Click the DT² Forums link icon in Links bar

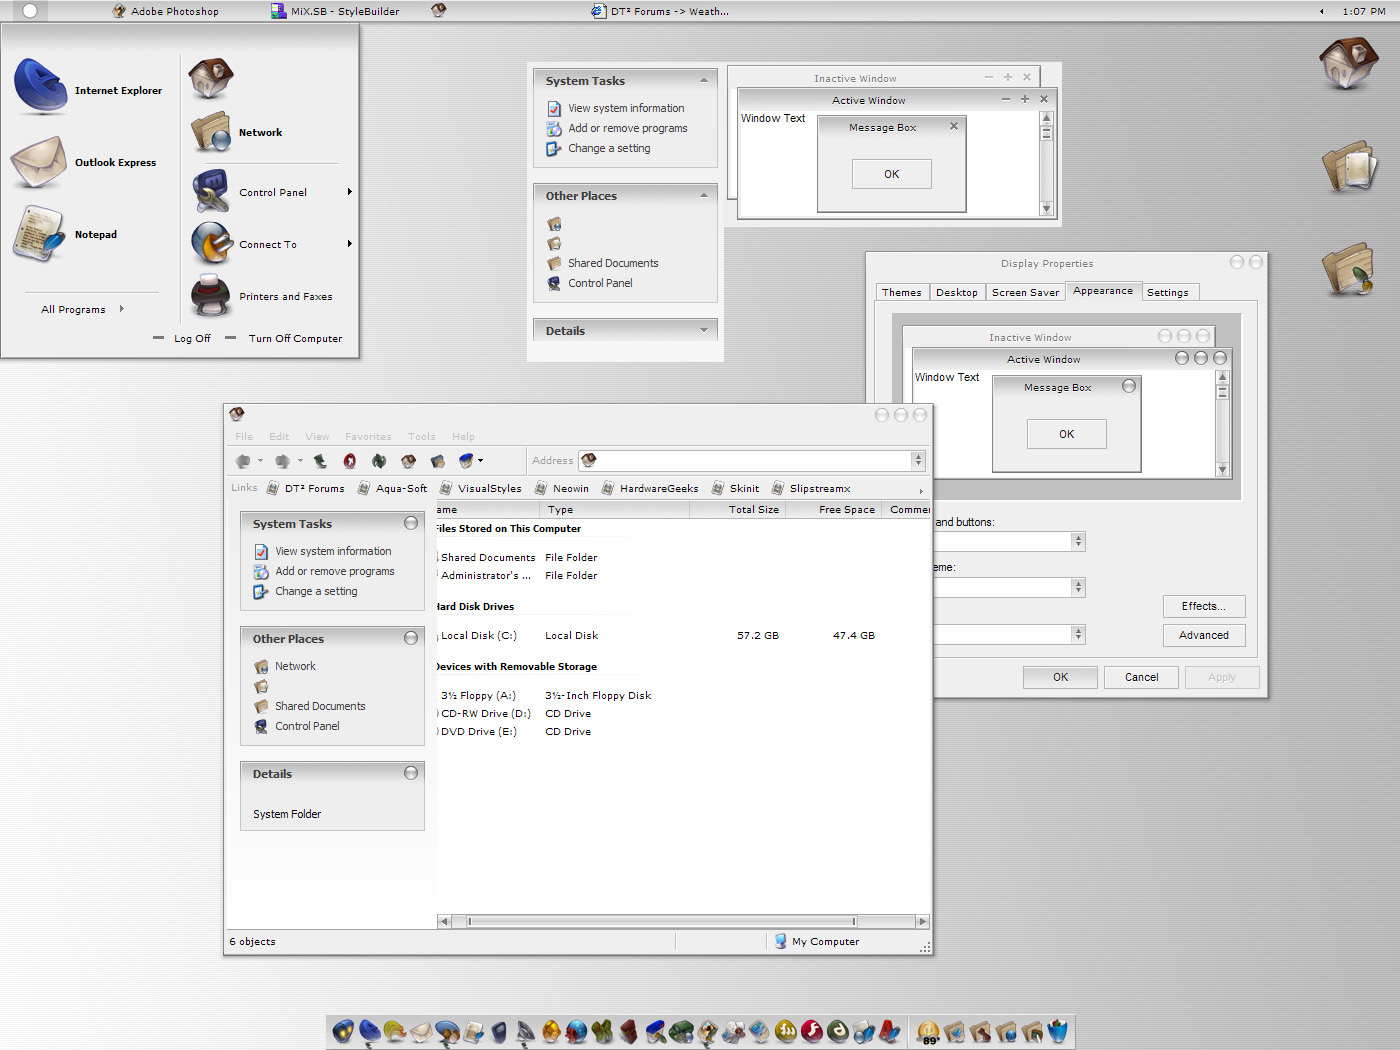(273, 488)
